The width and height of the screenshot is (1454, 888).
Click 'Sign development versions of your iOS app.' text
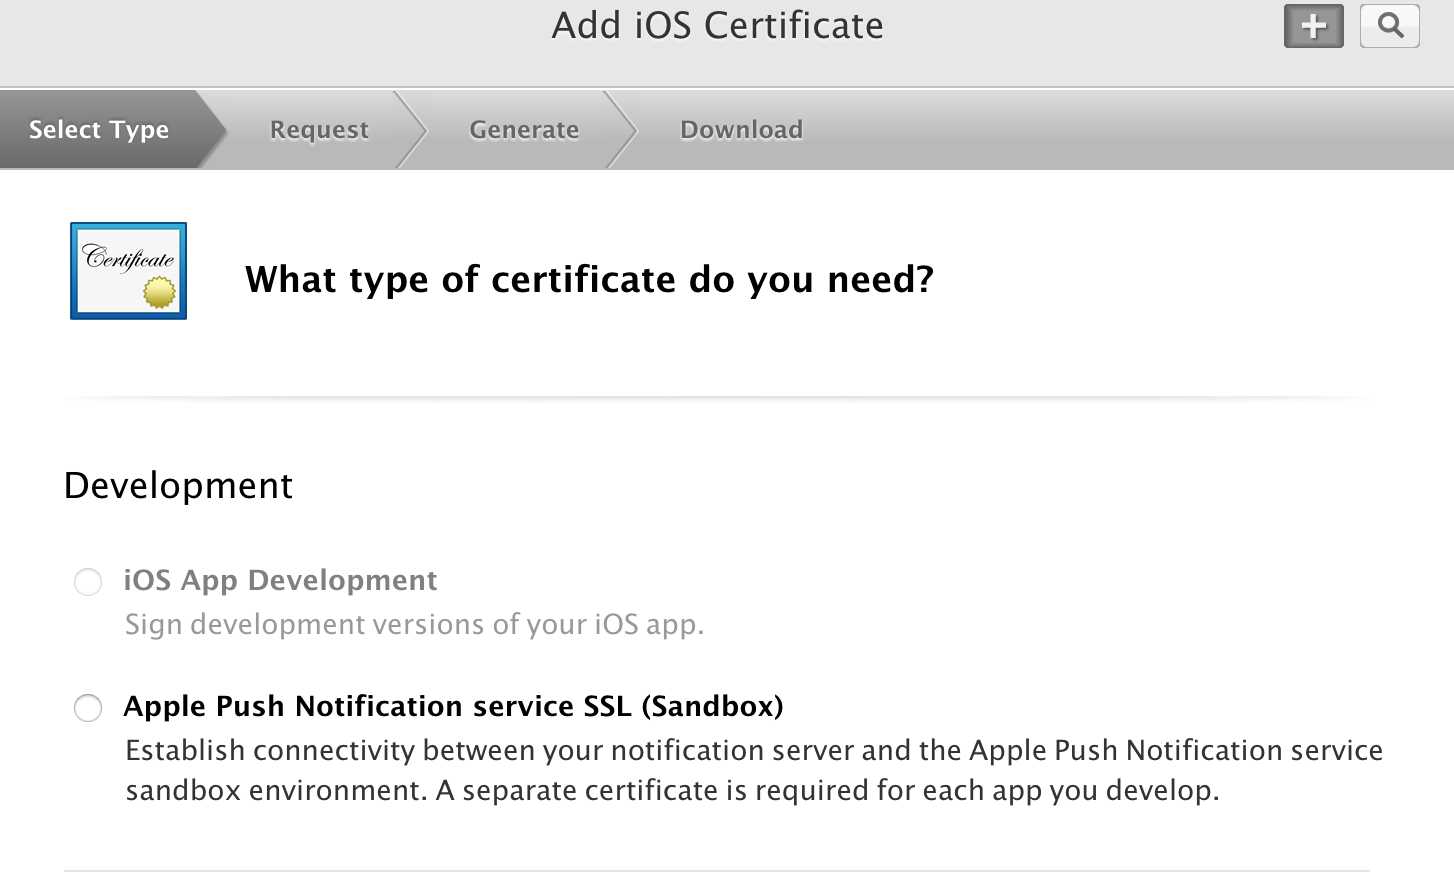point(414,624)
